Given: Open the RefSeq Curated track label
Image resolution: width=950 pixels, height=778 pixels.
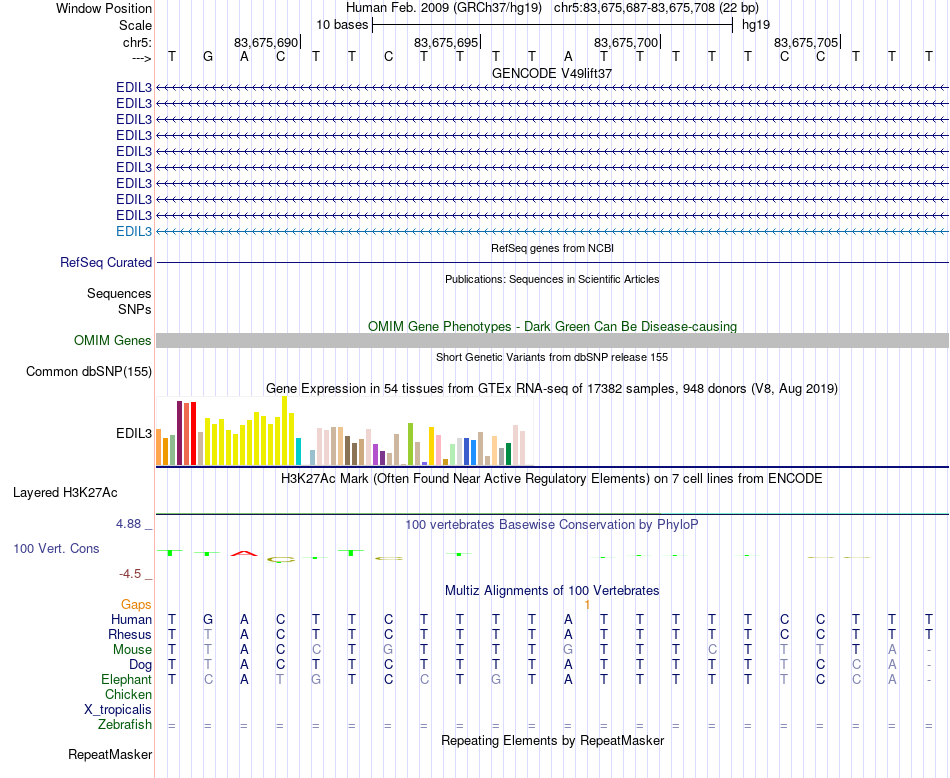Looking at the screenshot, I should (106, 262).
